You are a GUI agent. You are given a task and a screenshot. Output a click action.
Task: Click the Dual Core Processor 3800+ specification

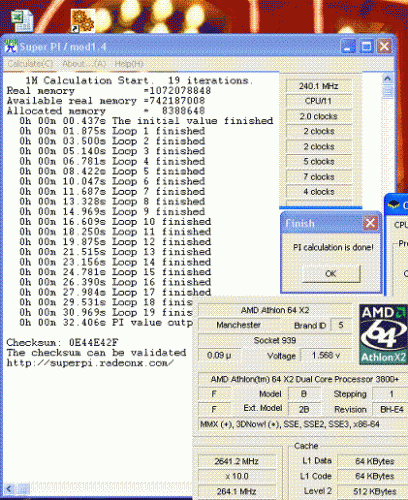coord(305,379)
